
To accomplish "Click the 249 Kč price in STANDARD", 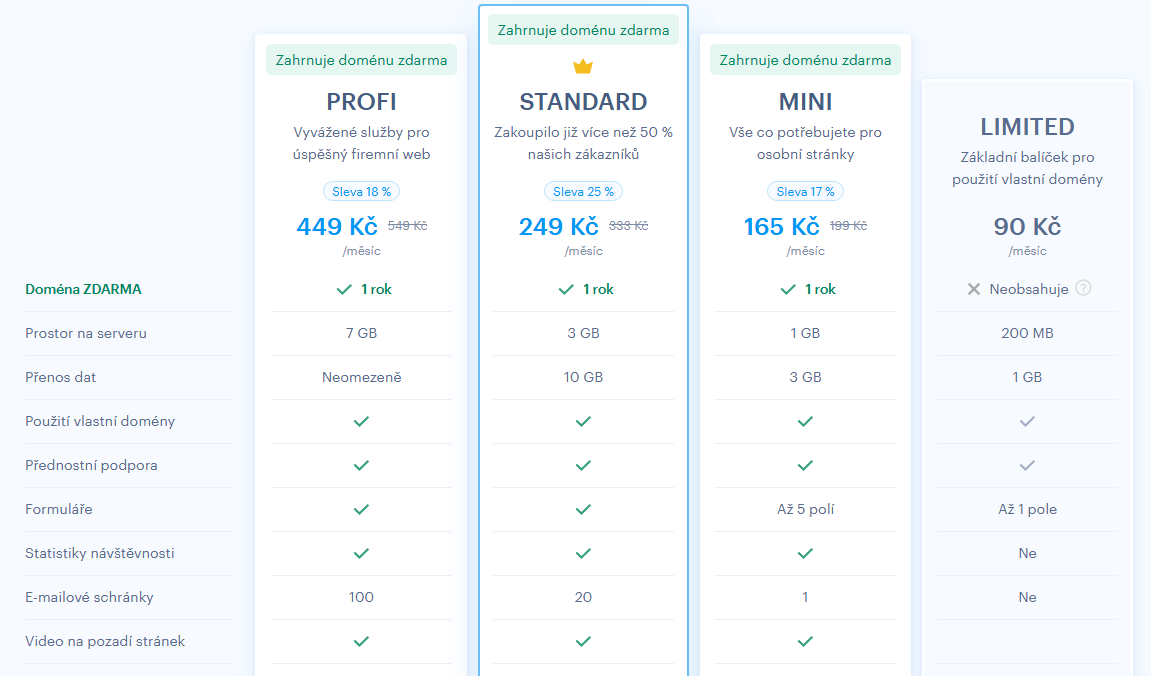I will 558,227.
